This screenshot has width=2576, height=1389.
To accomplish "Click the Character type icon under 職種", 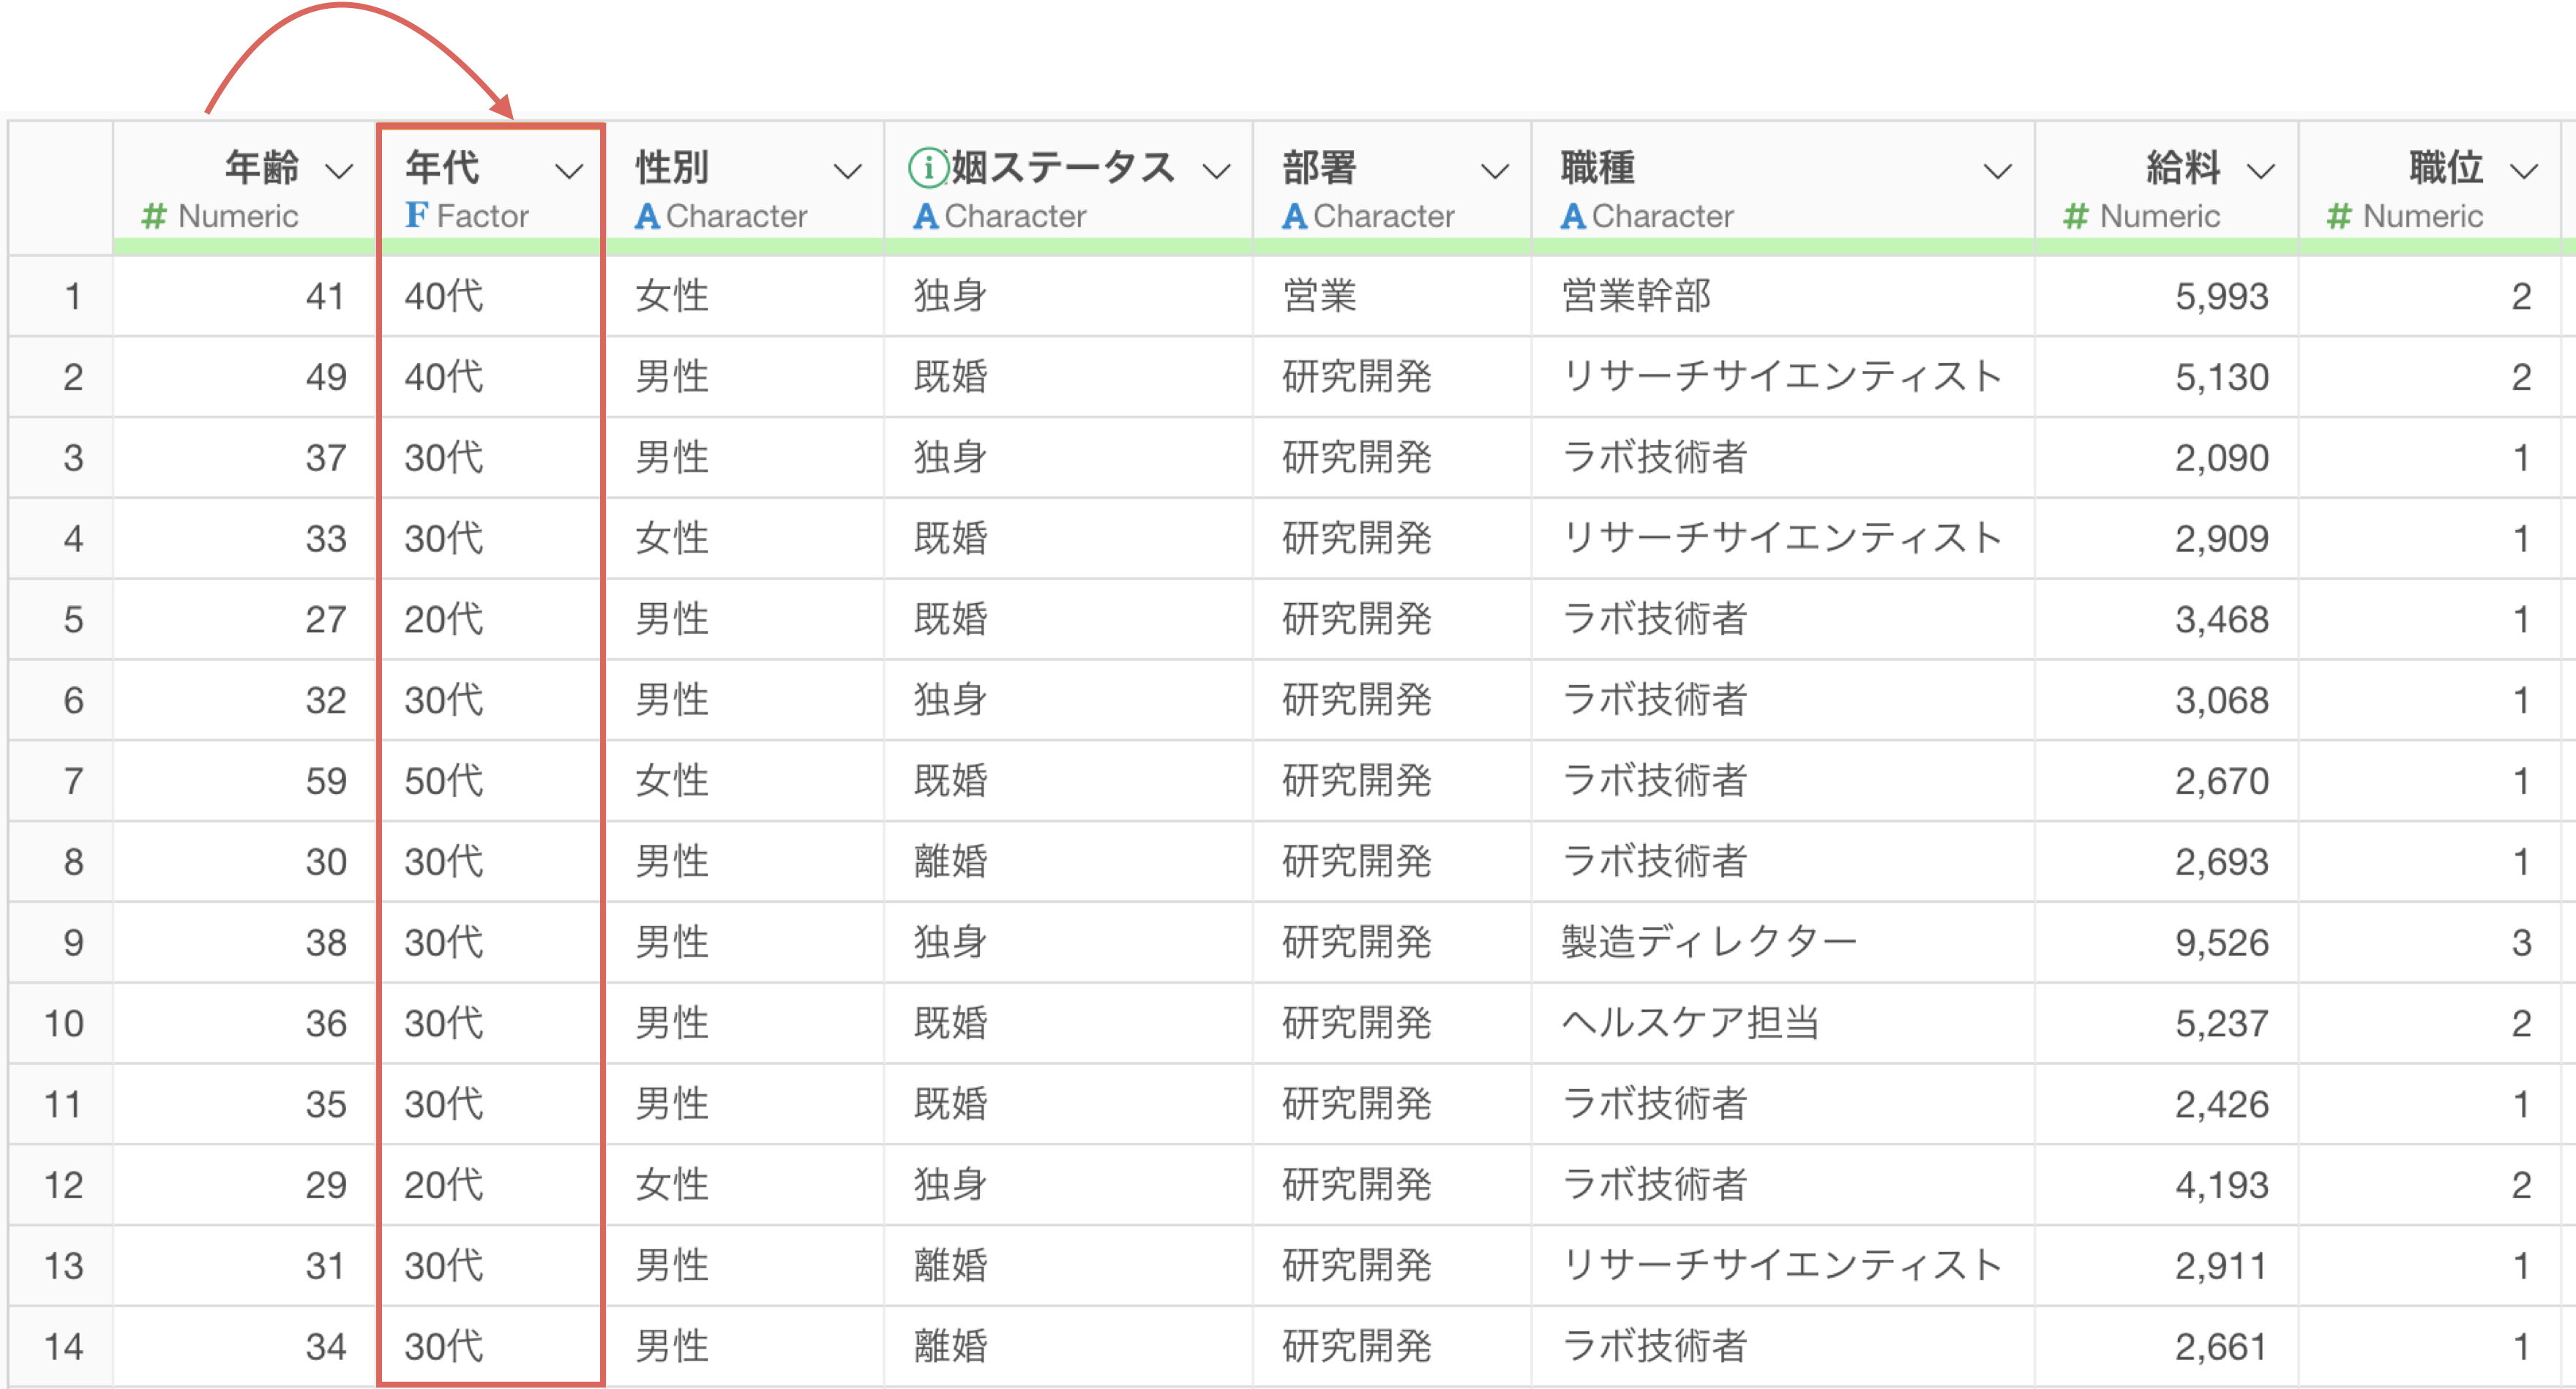I will 1574,216.
